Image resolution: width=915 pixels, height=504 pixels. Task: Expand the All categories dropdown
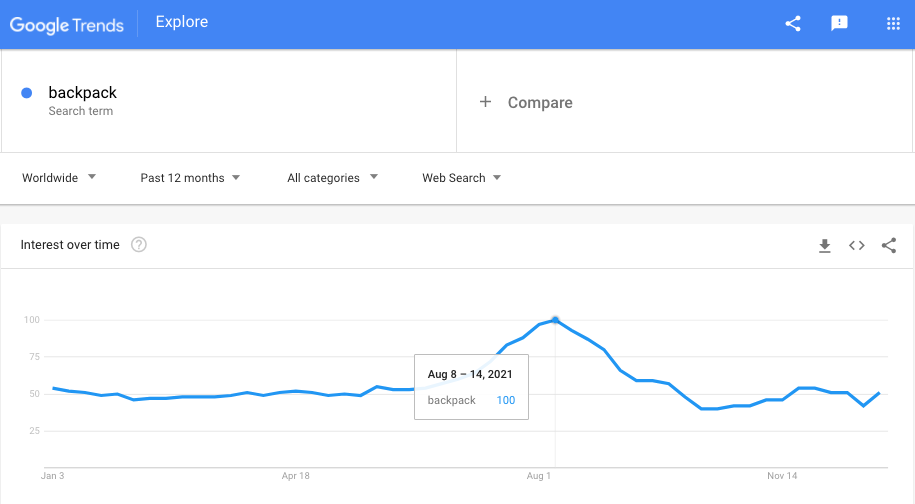click(x=332, y=178)
